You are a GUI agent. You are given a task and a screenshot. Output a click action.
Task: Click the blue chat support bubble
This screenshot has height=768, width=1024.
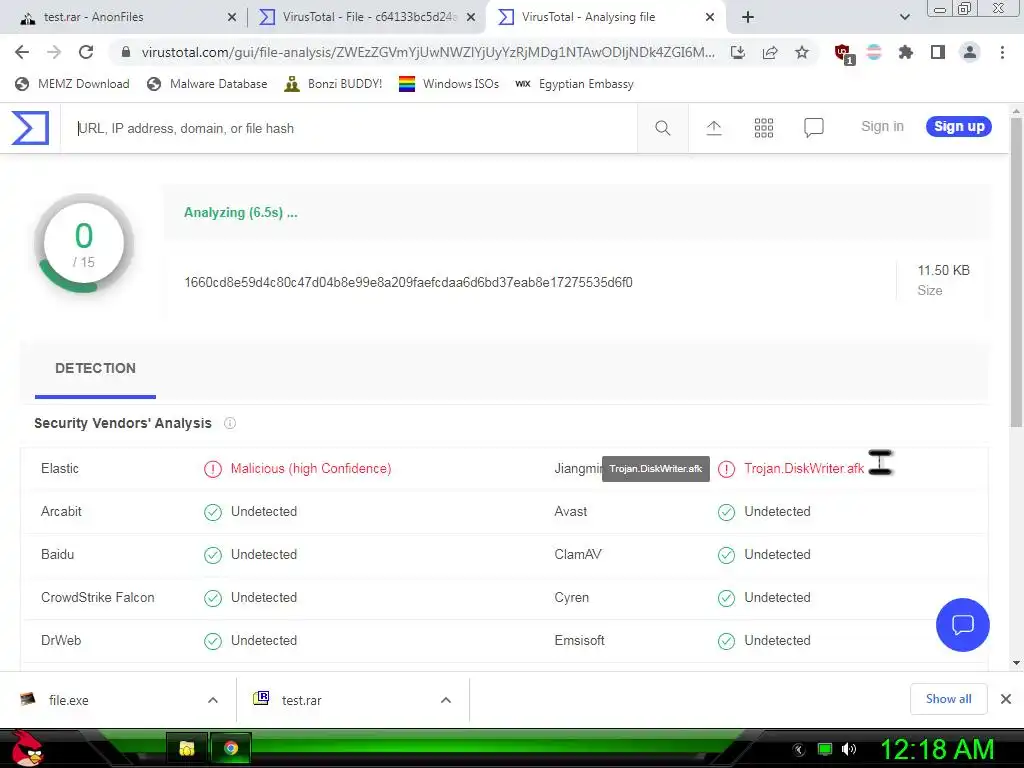962,624
